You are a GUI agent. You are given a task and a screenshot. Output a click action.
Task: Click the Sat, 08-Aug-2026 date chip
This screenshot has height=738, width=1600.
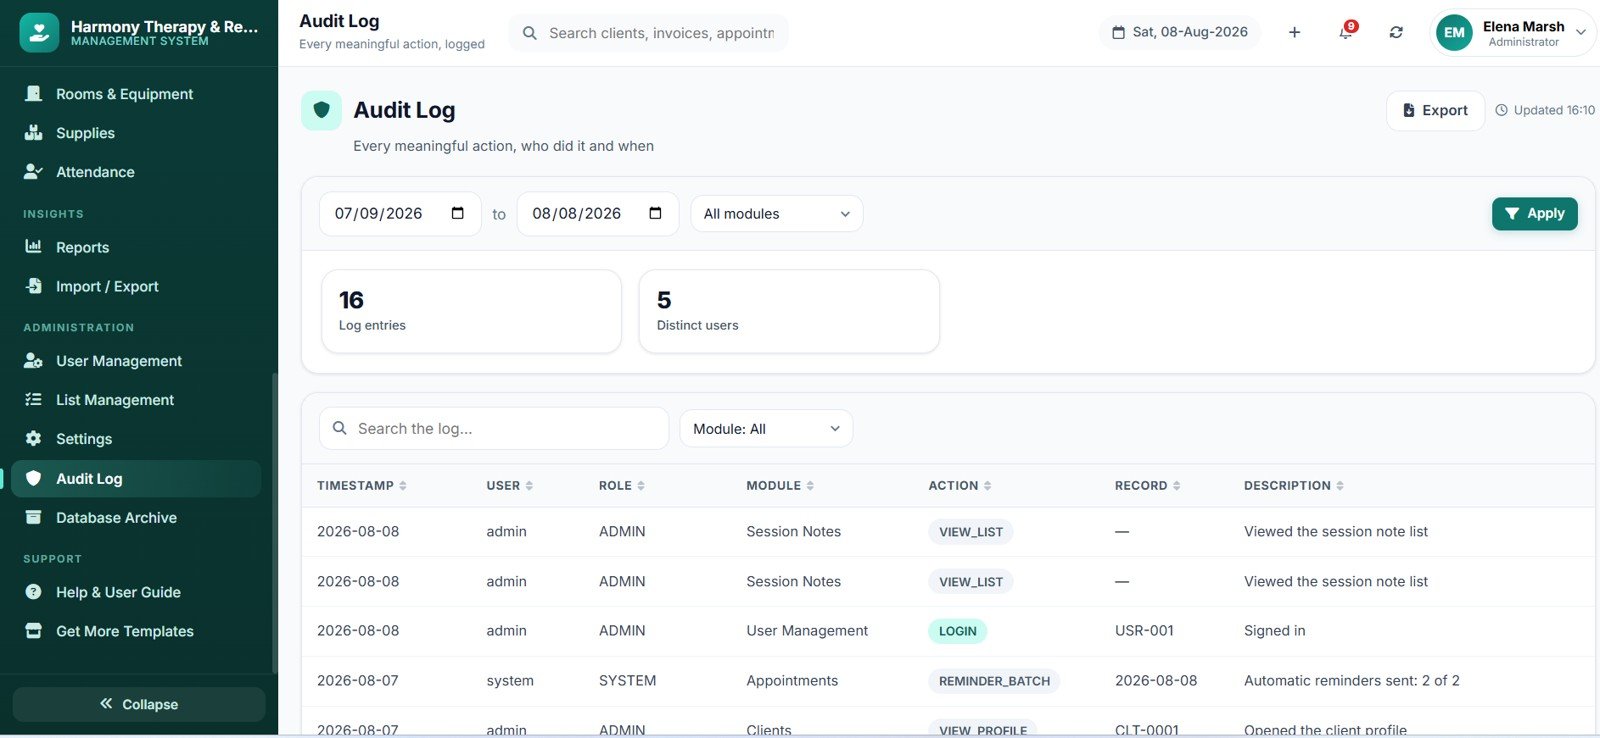[x=1180, y=32]
